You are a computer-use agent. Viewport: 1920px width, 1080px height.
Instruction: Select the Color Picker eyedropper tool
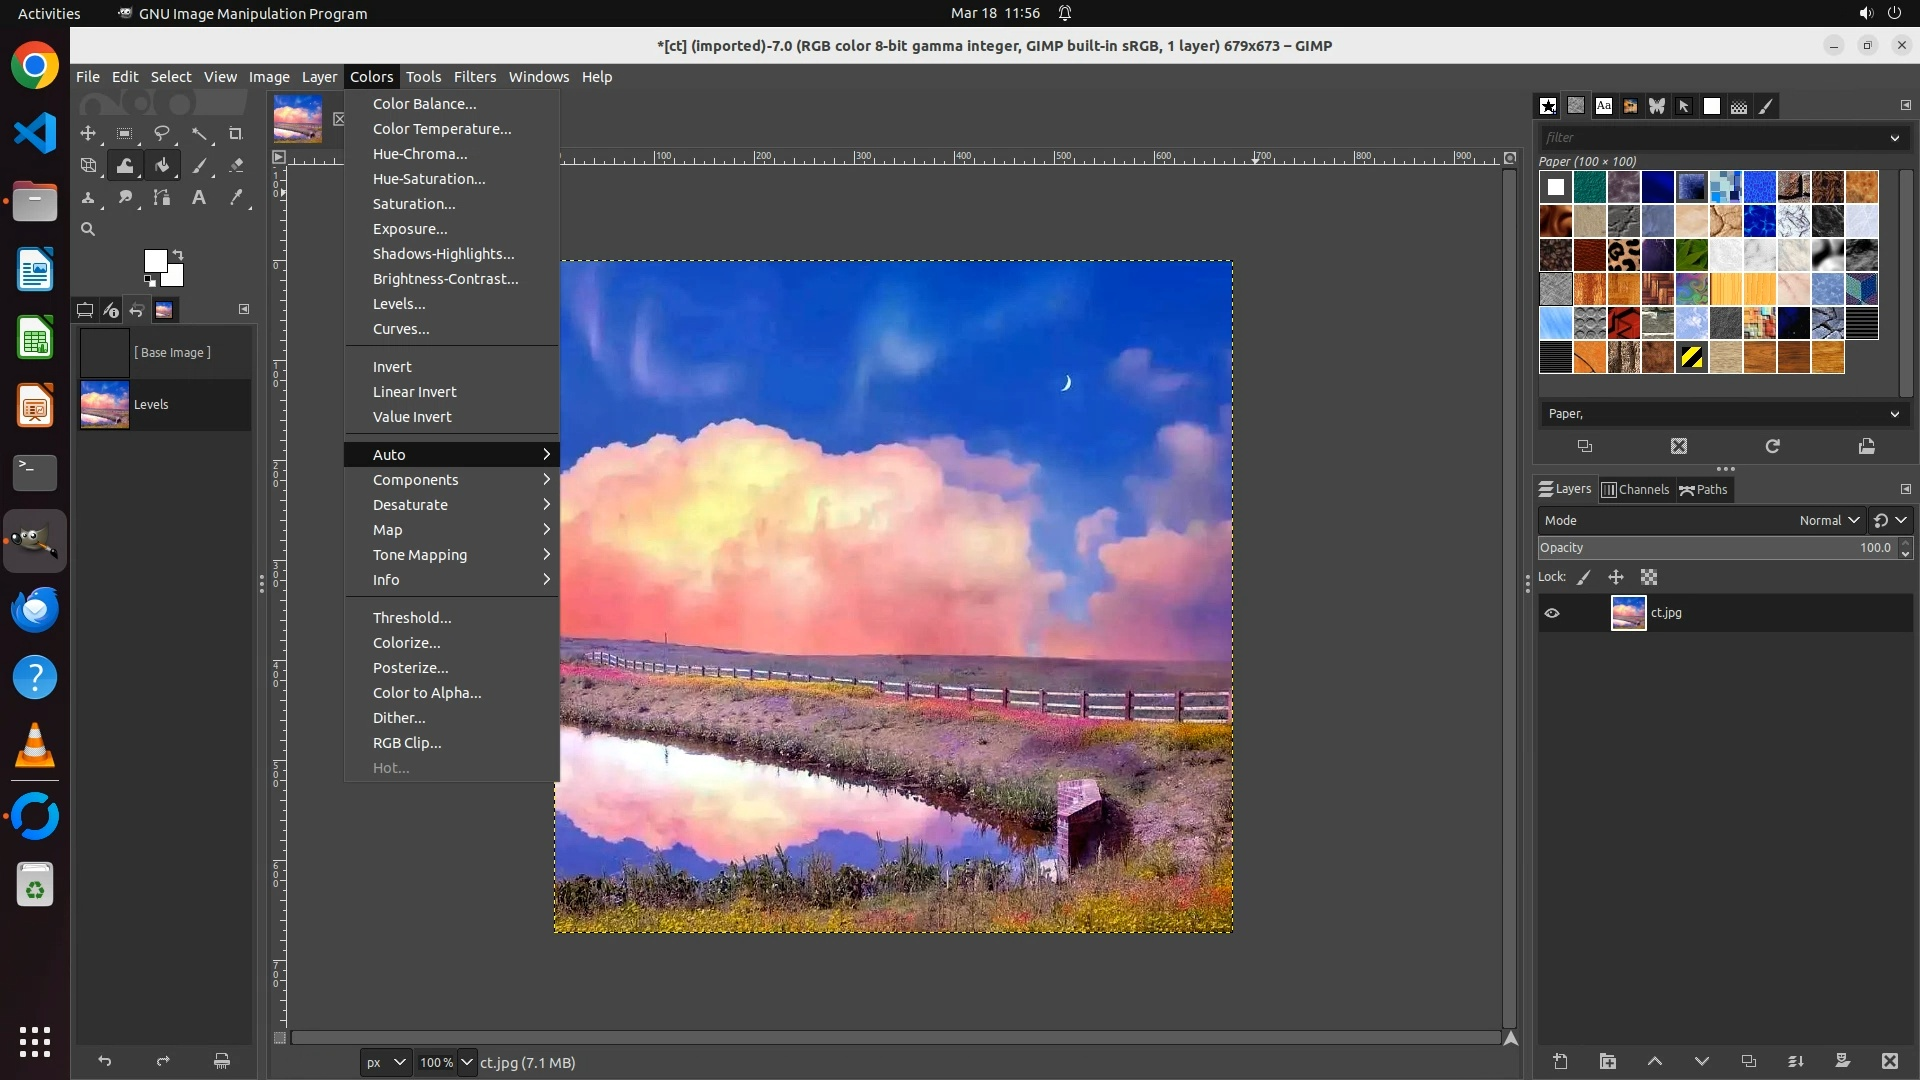tap(236, 198)
